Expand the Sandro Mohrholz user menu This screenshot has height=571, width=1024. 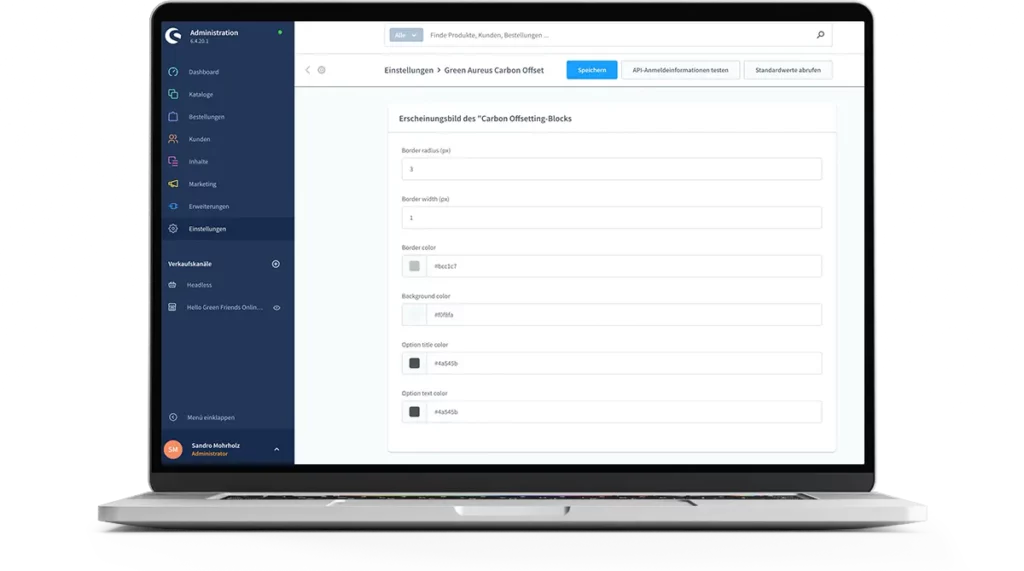276,449
